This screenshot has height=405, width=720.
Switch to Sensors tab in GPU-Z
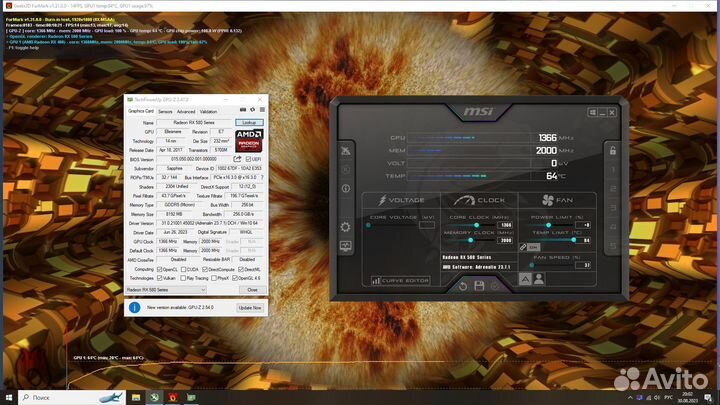[165, 112]
